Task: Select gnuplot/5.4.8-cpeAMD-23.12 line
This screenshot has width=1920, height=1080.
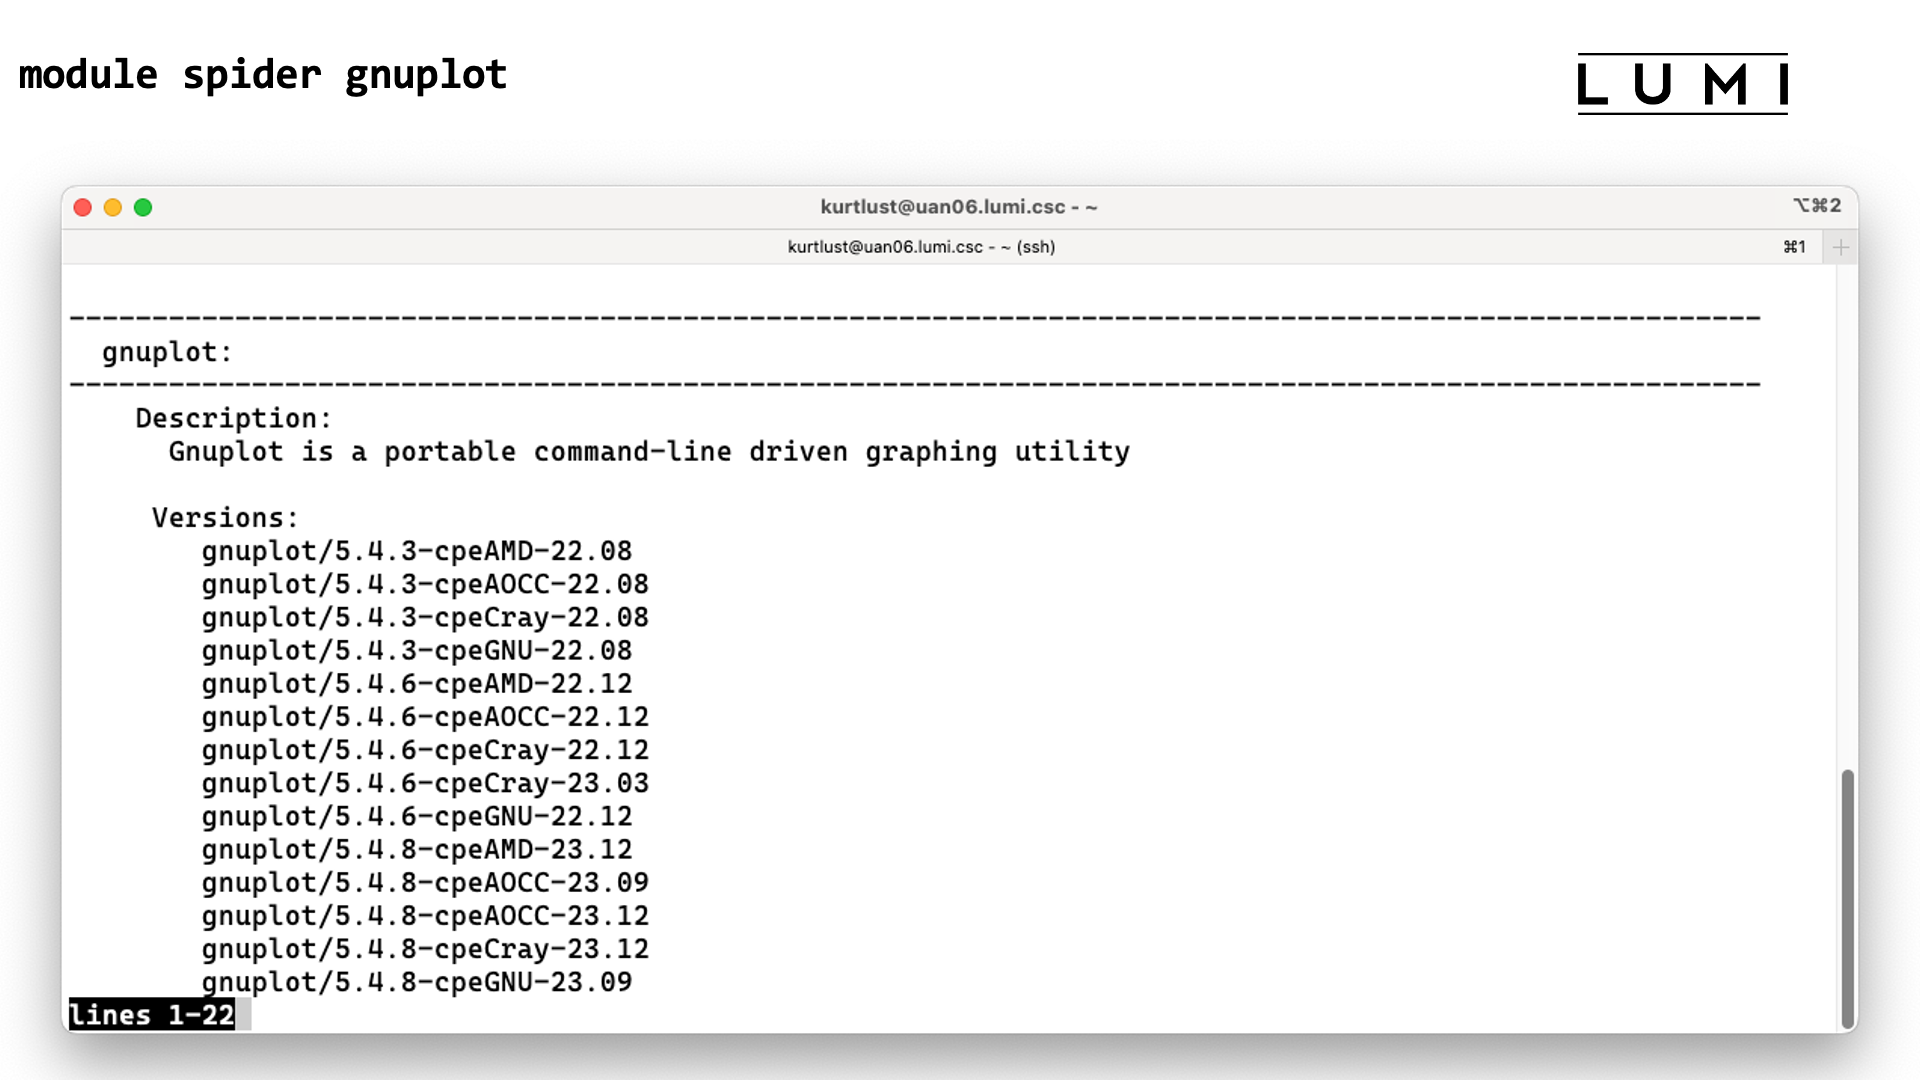Action: coord(417,849)
